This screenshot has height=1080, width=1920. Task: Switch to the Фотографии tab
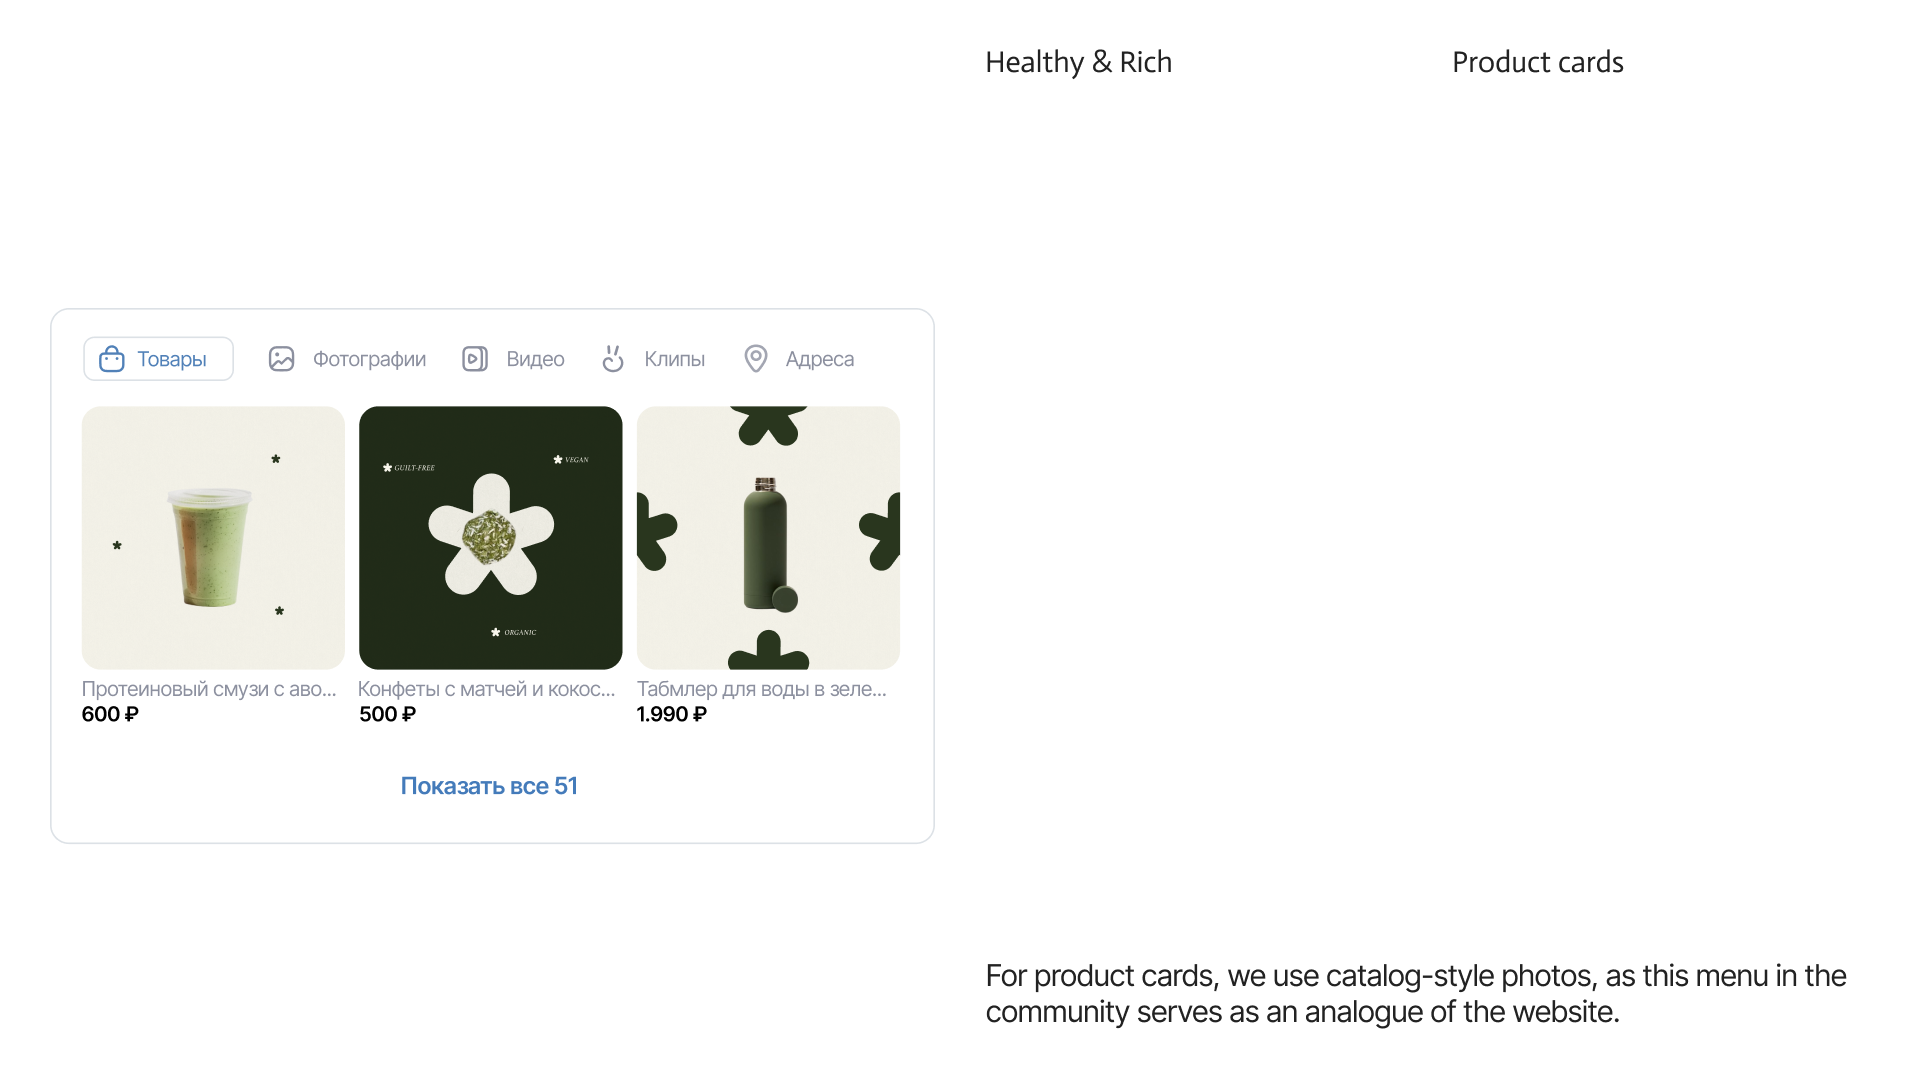(x=369, y=359)
